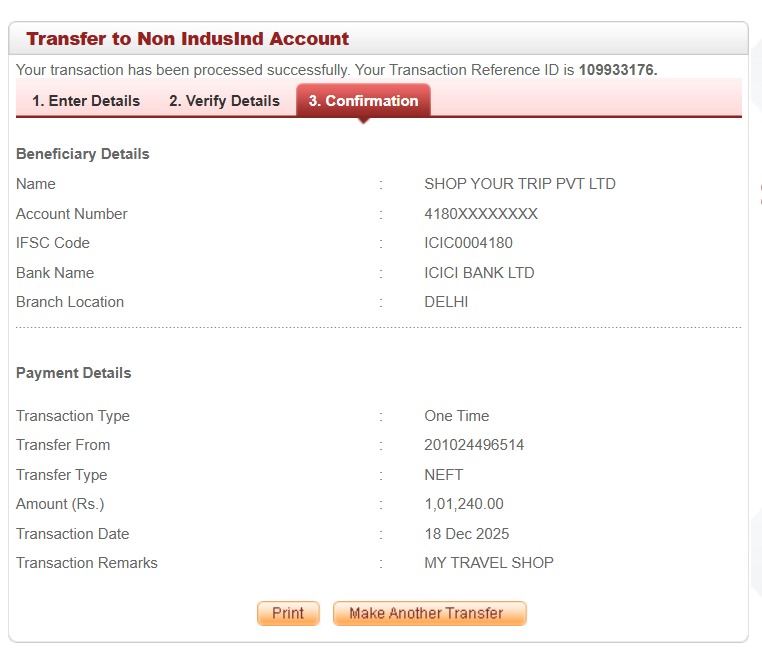
Task: Go to the Enter Details step tab
Action: (86, 101)
